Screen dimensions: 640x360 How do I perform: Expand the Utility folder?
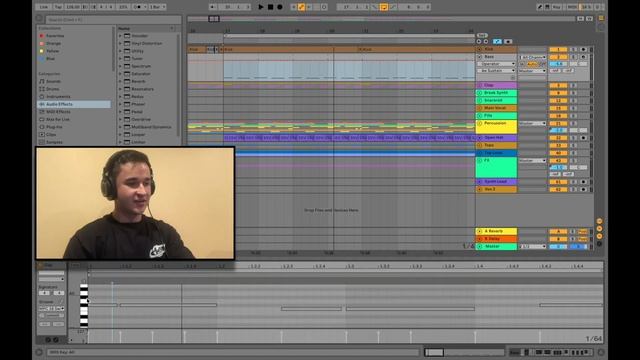(x=120, y=51)
